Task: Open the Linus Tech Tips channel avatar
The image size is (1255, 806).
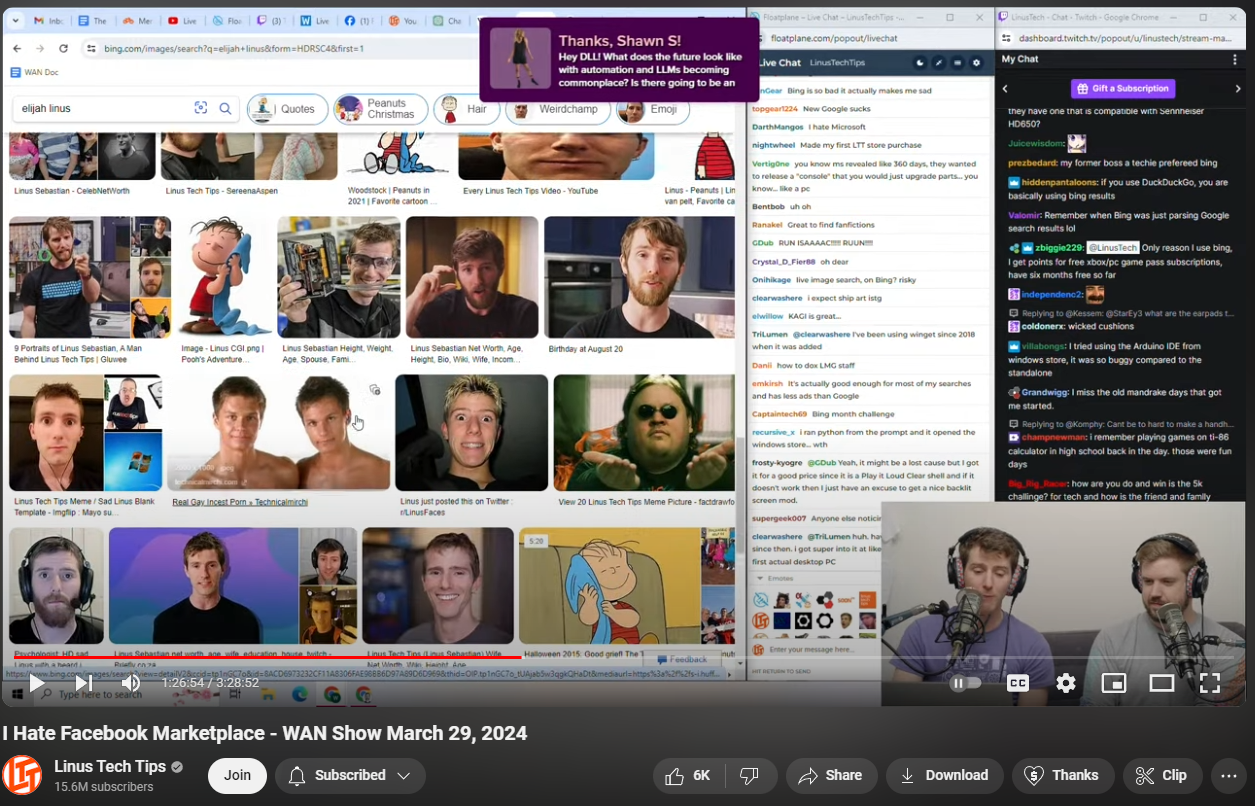Action: [22, 775]
